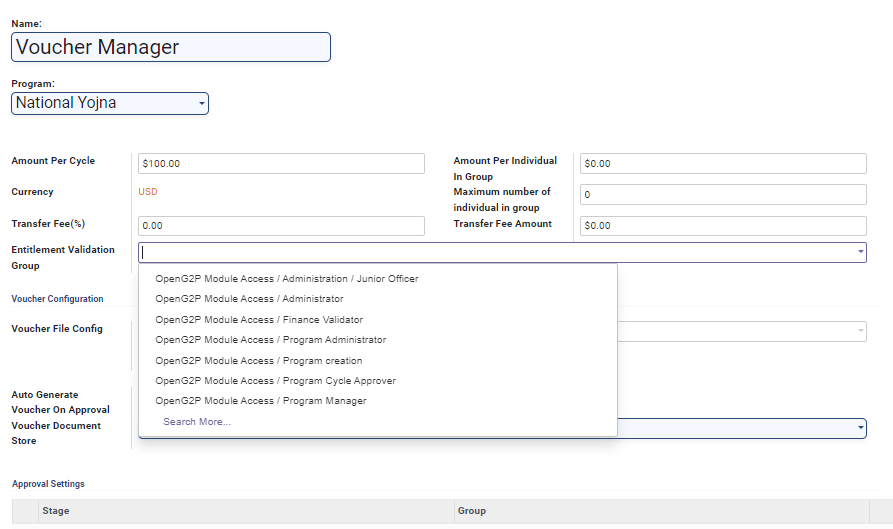The width and height of the screenshot is (893, 529).
Task: Pick the Program Administrator option
Action: 270,340
